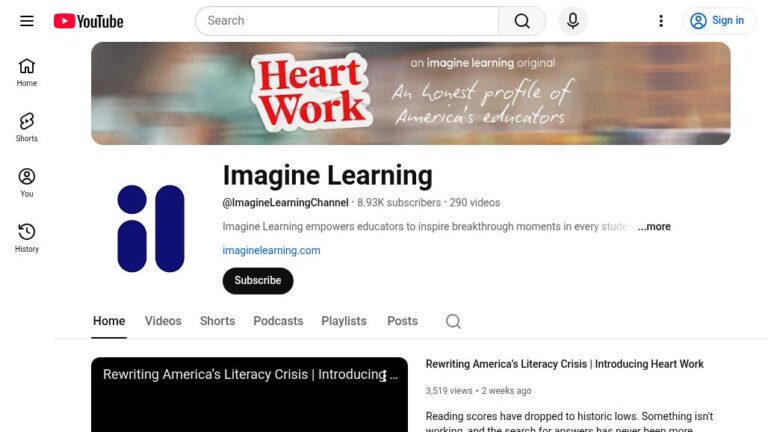Viewport: 768px width, 432px height.
Task: Open the hamburger guide menu
Action: point(27,21)
